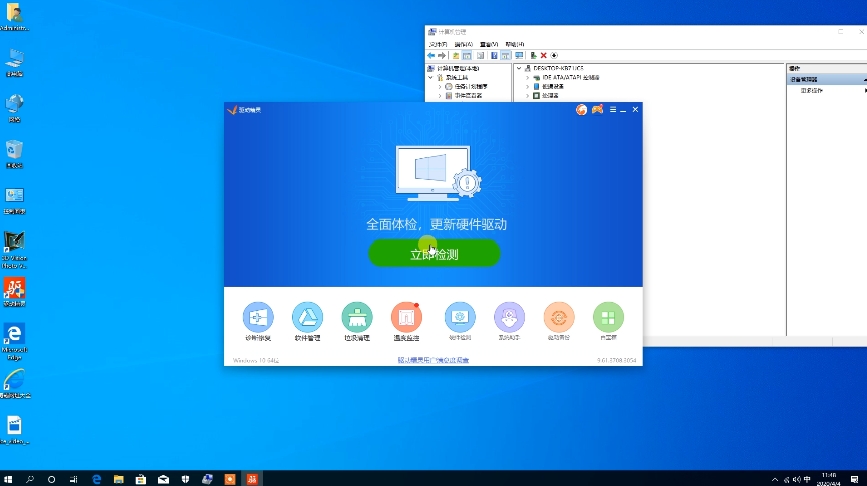Open the orange driver backup icon
867x486 pixels.
[558, 317]
